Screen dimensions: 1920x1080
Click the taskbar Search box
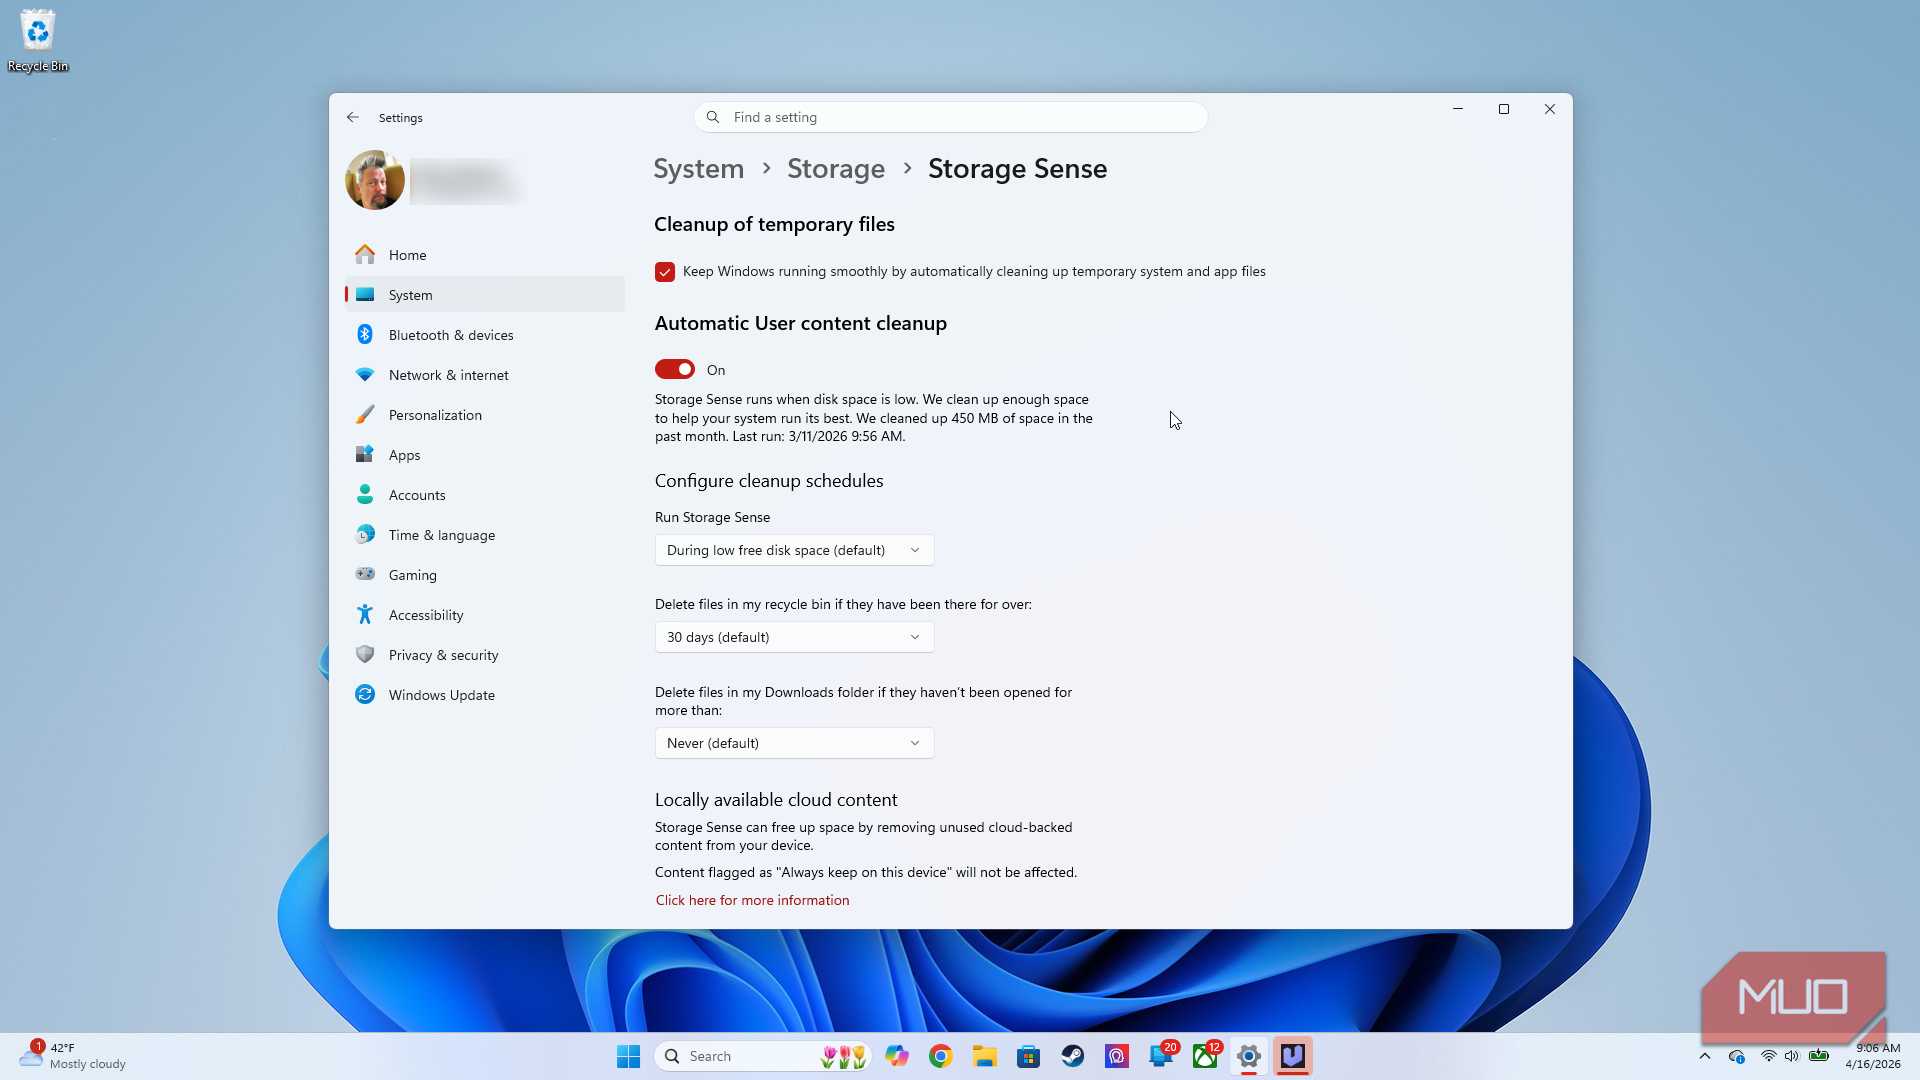(763, 1056)
